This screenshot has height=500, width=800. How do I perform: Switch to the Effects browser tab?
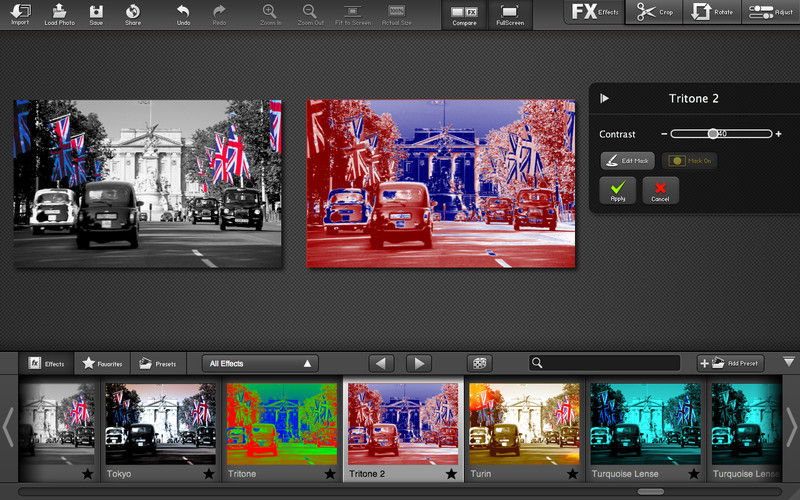click(46, 363)
